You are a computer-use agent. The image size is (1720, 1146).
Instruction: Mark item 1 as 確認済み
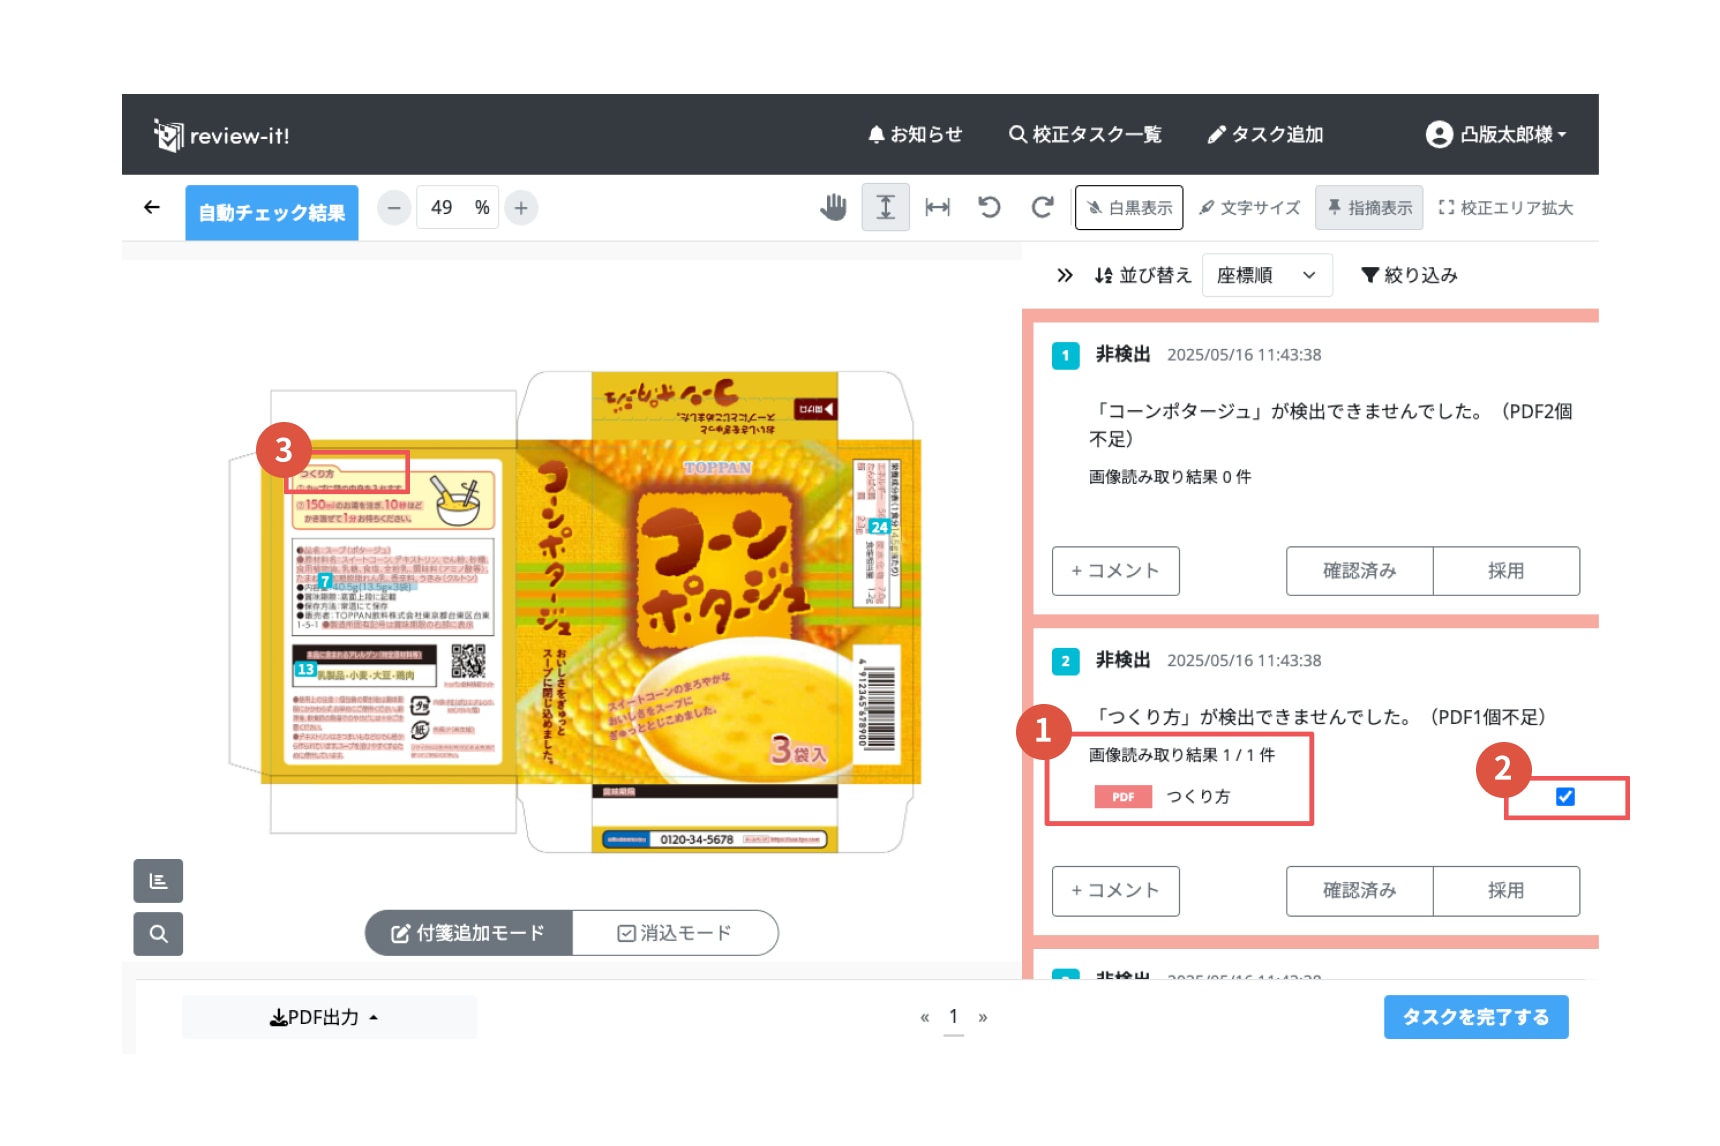coord(1360,571)
